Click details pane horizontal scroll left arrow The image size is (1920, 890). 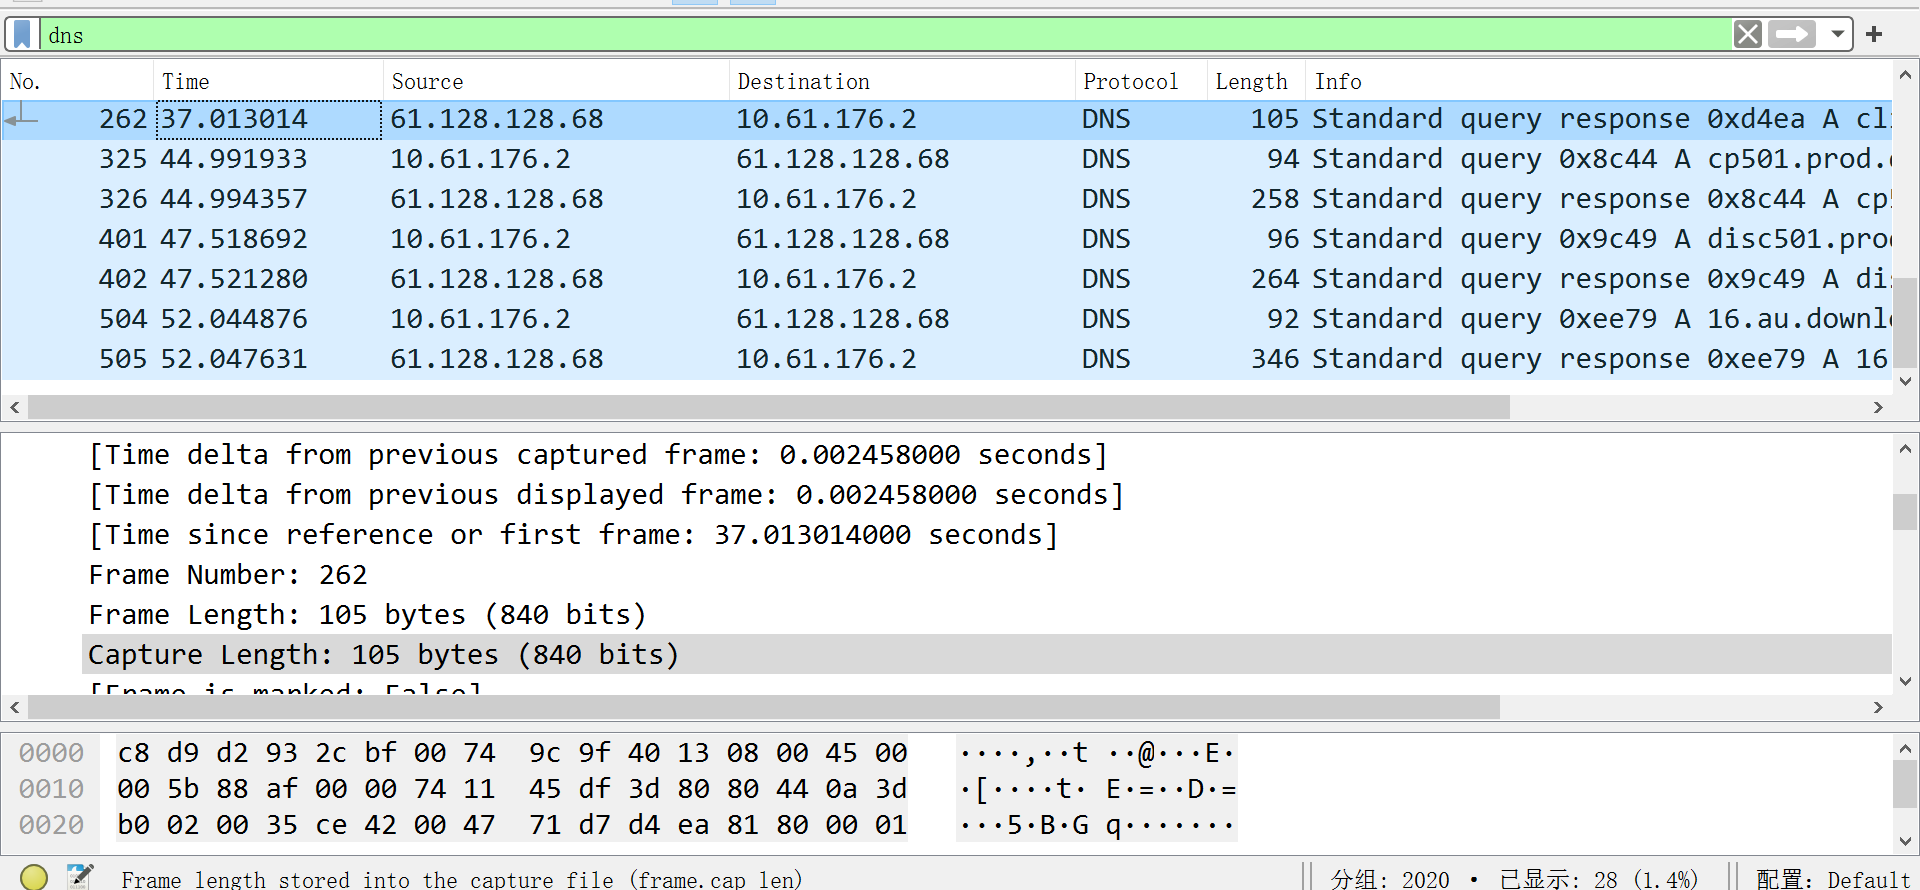point(14,707)
